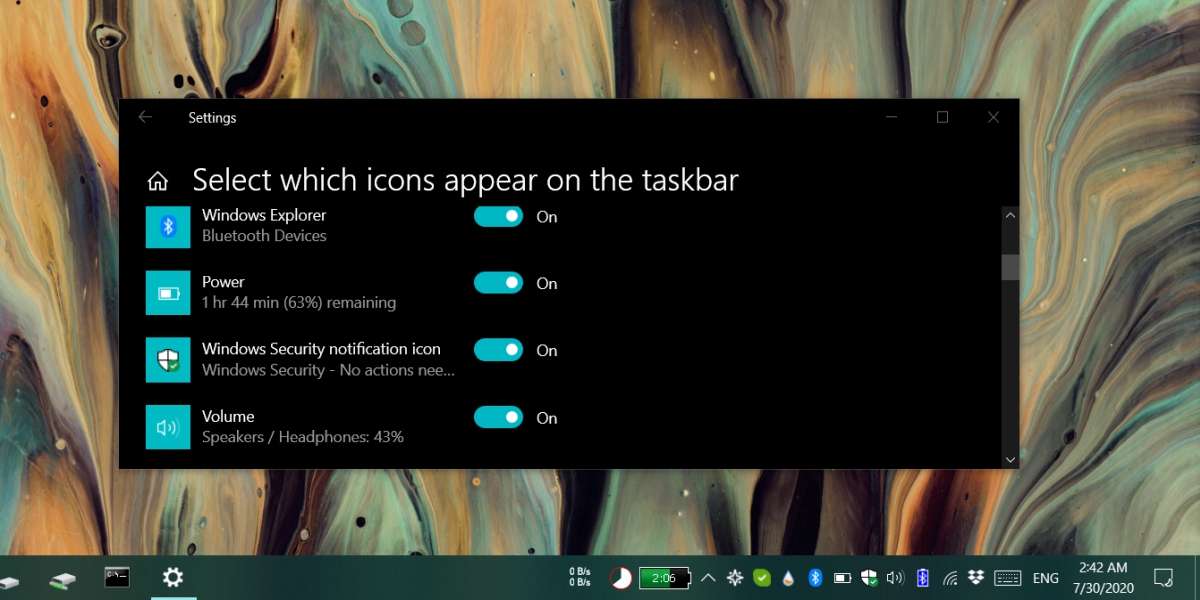
Task: Click the Command Prompt taskbar icon
Action: coord(117,577)
